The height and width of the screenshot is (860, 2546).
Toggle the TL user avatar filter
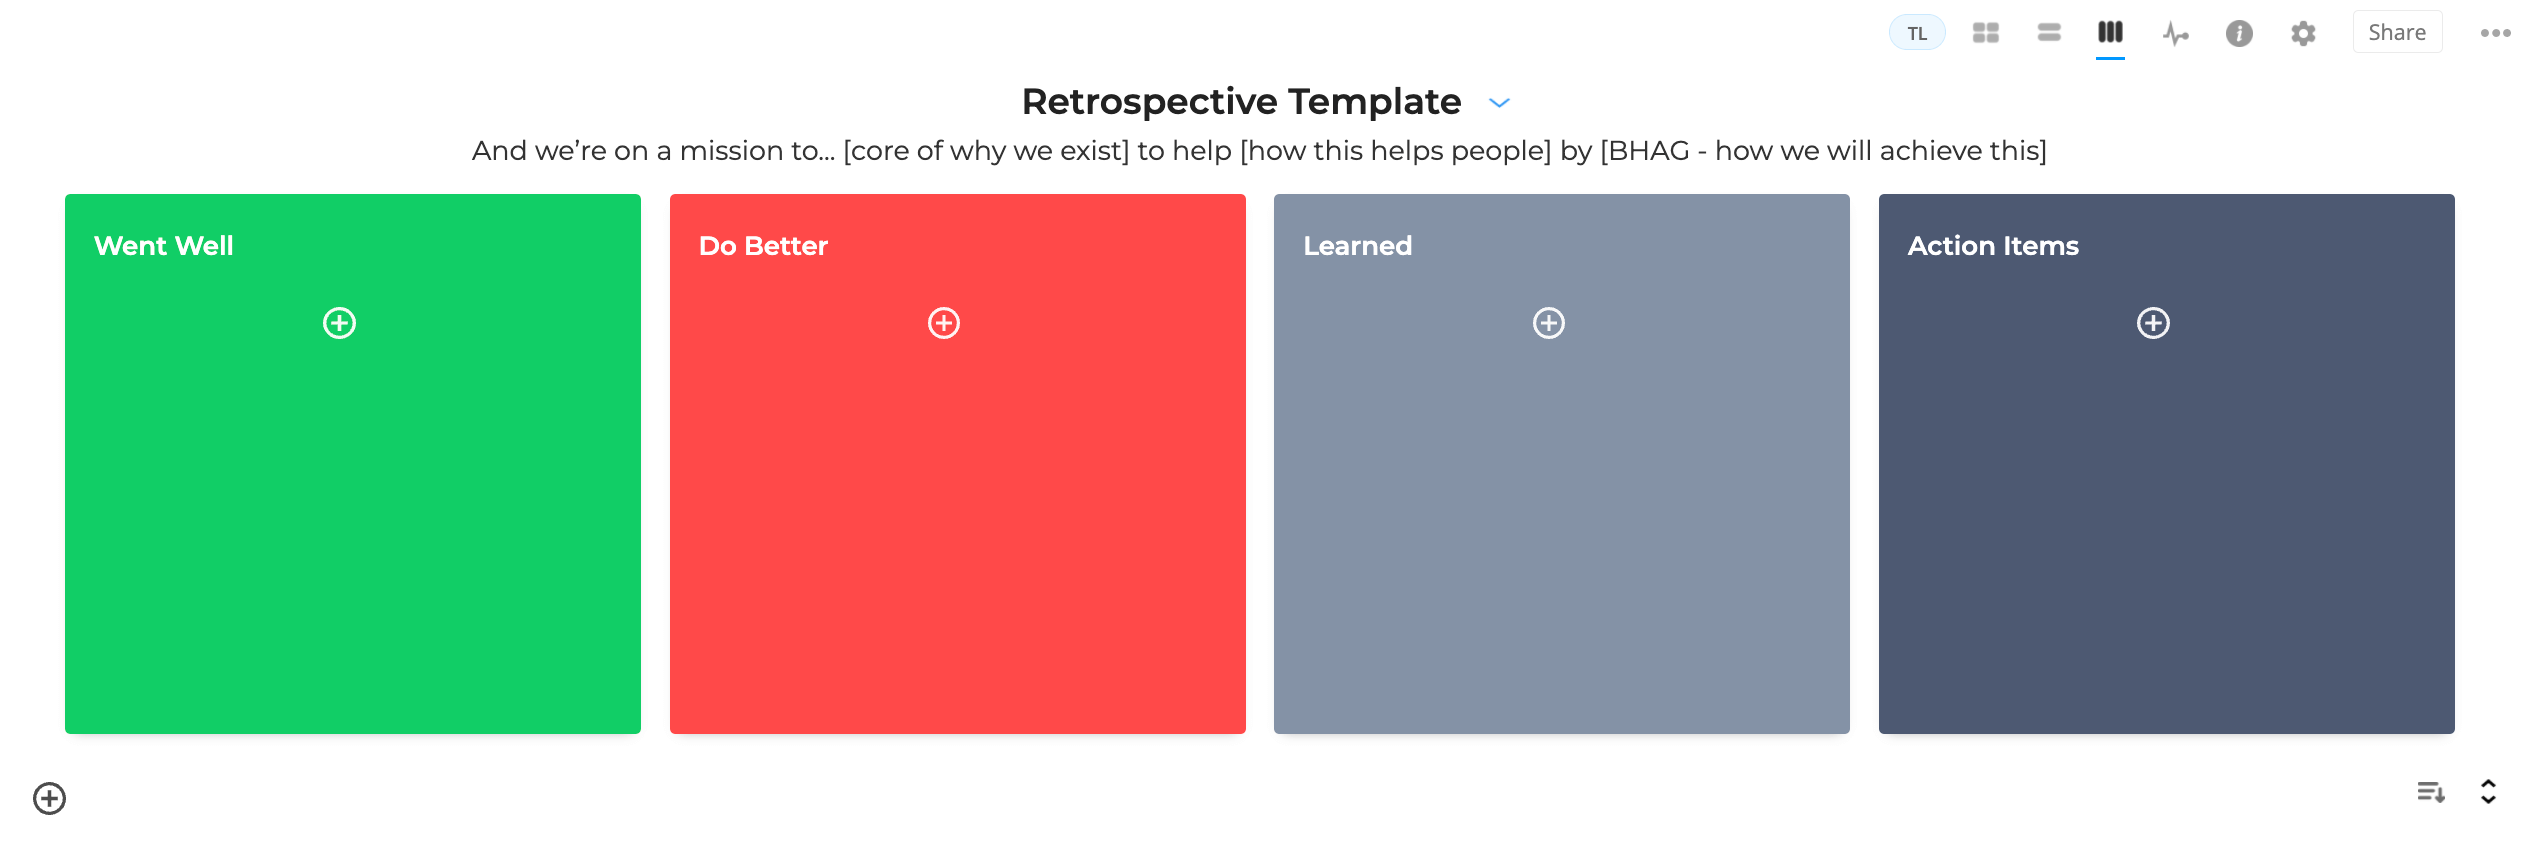(x=1916, y=32)
